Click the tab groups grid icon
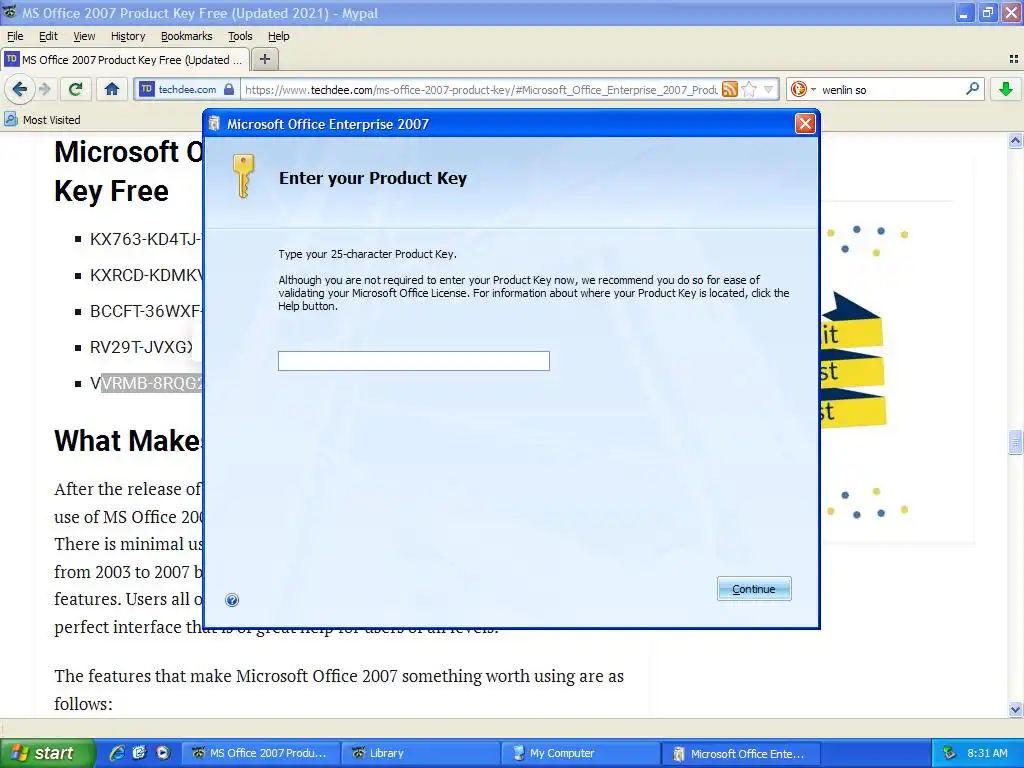The height and width of the screenshot is (768, 1024). pos(1014,59)
